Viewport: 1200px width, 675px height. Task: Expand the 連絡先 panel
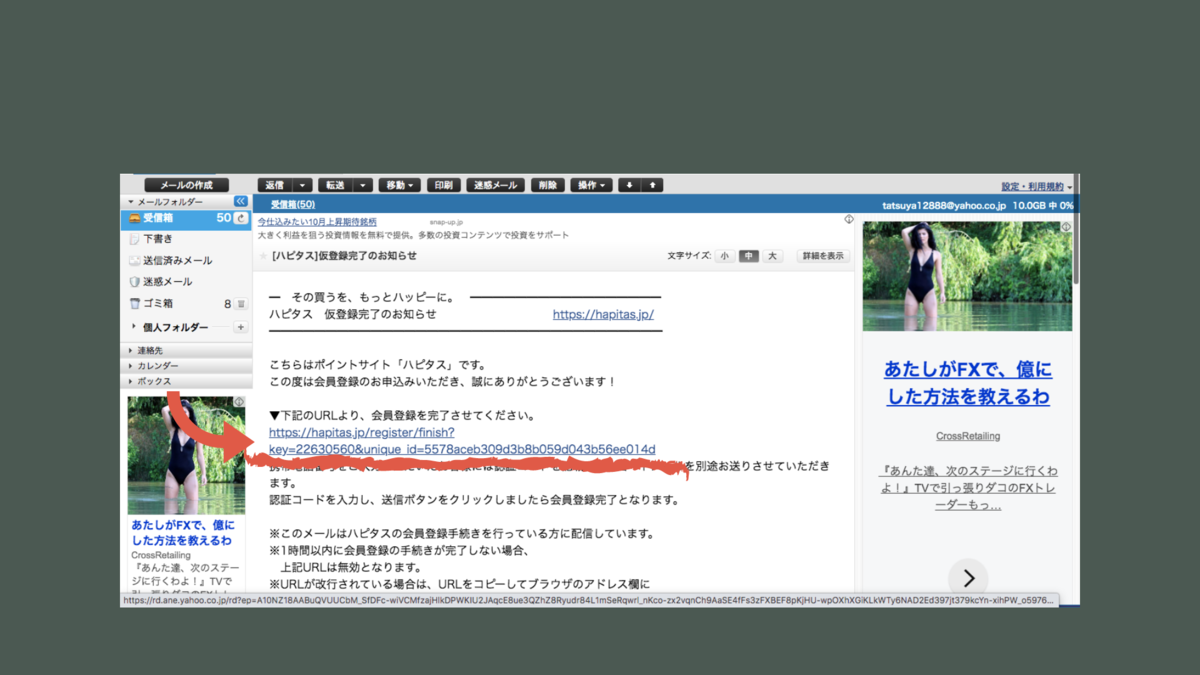pyautogui.click(x=186, y=351)
